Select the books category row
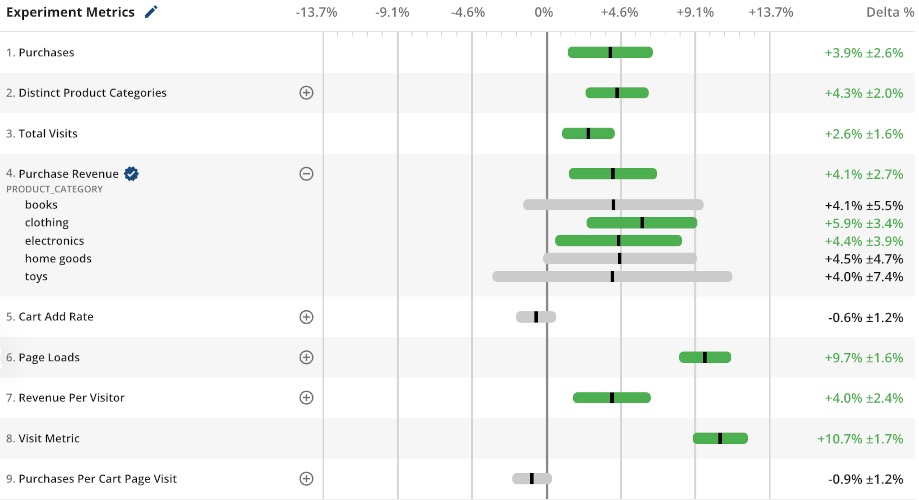This screenshot has width=919, height=500. (42, 205)
